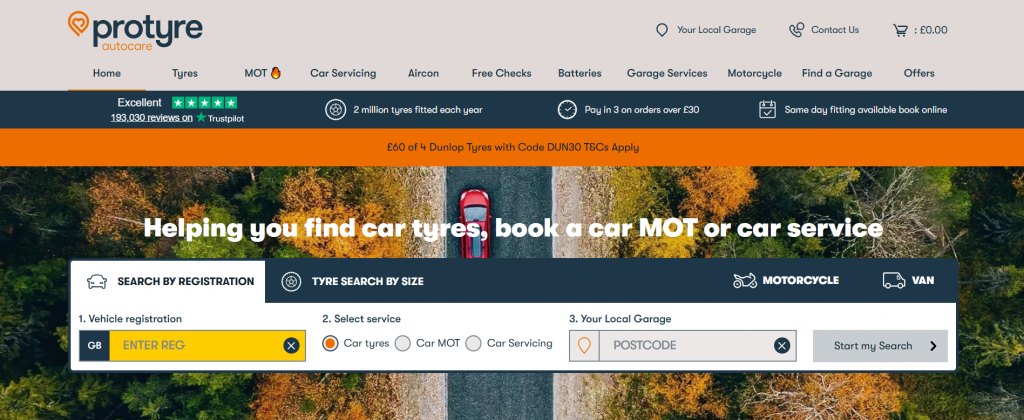Screen dimensions: 1024x420
Task: Open the Garage Services menu item
Action: pyautogui.click(x=667, y=73)
